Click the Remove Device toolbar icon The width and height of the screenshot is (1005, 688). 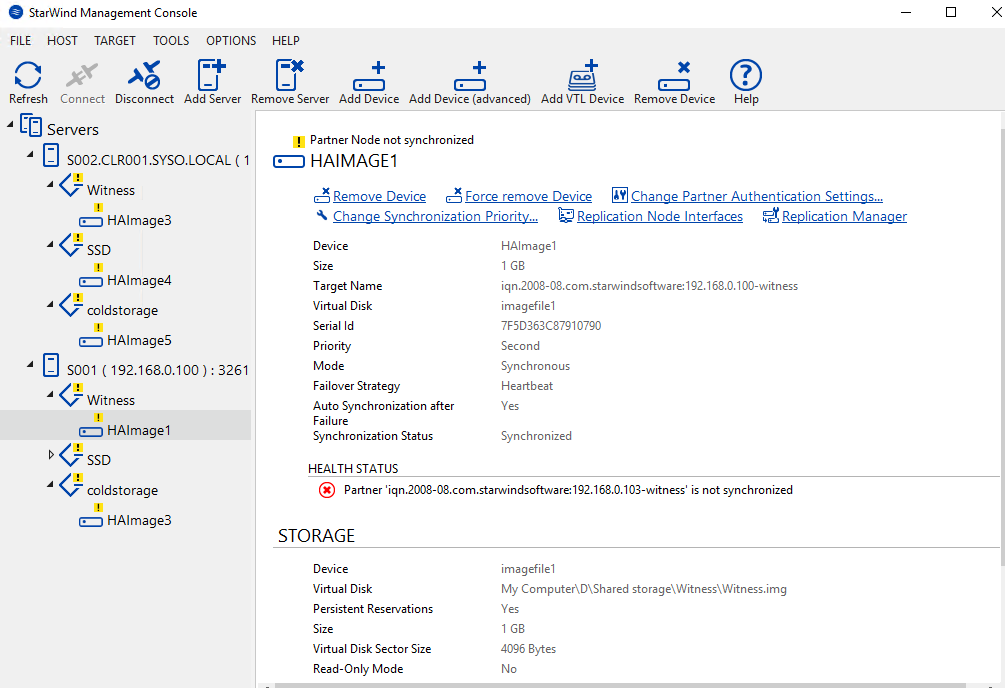click(674, 77)
